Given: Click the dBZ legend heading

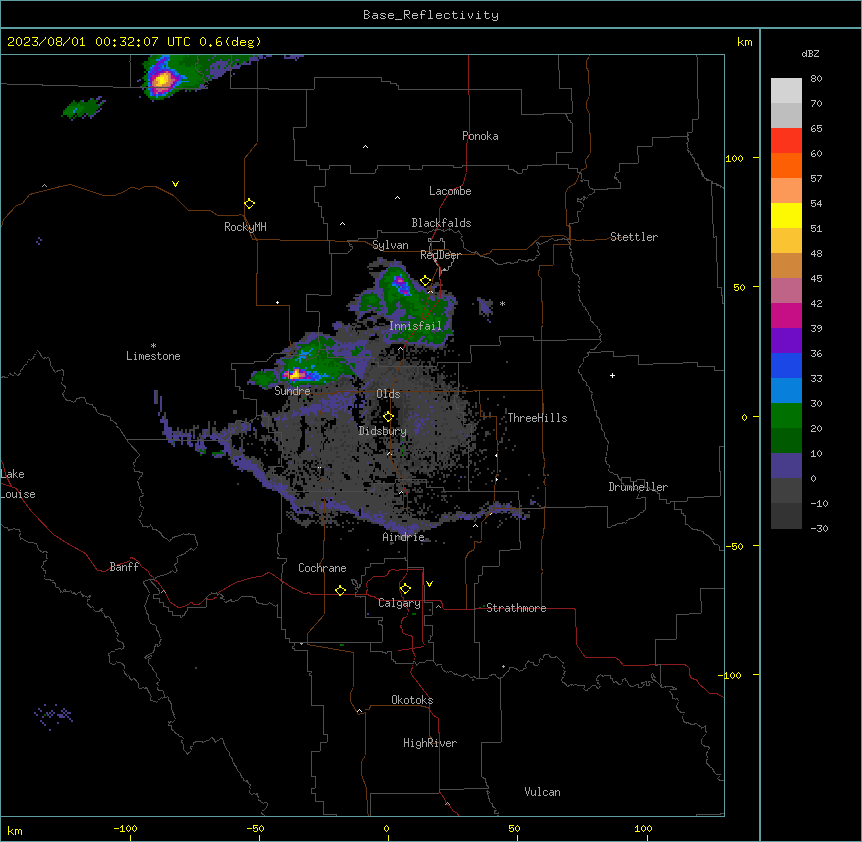Looking at the screenshot, I should [x=810, y=53].
